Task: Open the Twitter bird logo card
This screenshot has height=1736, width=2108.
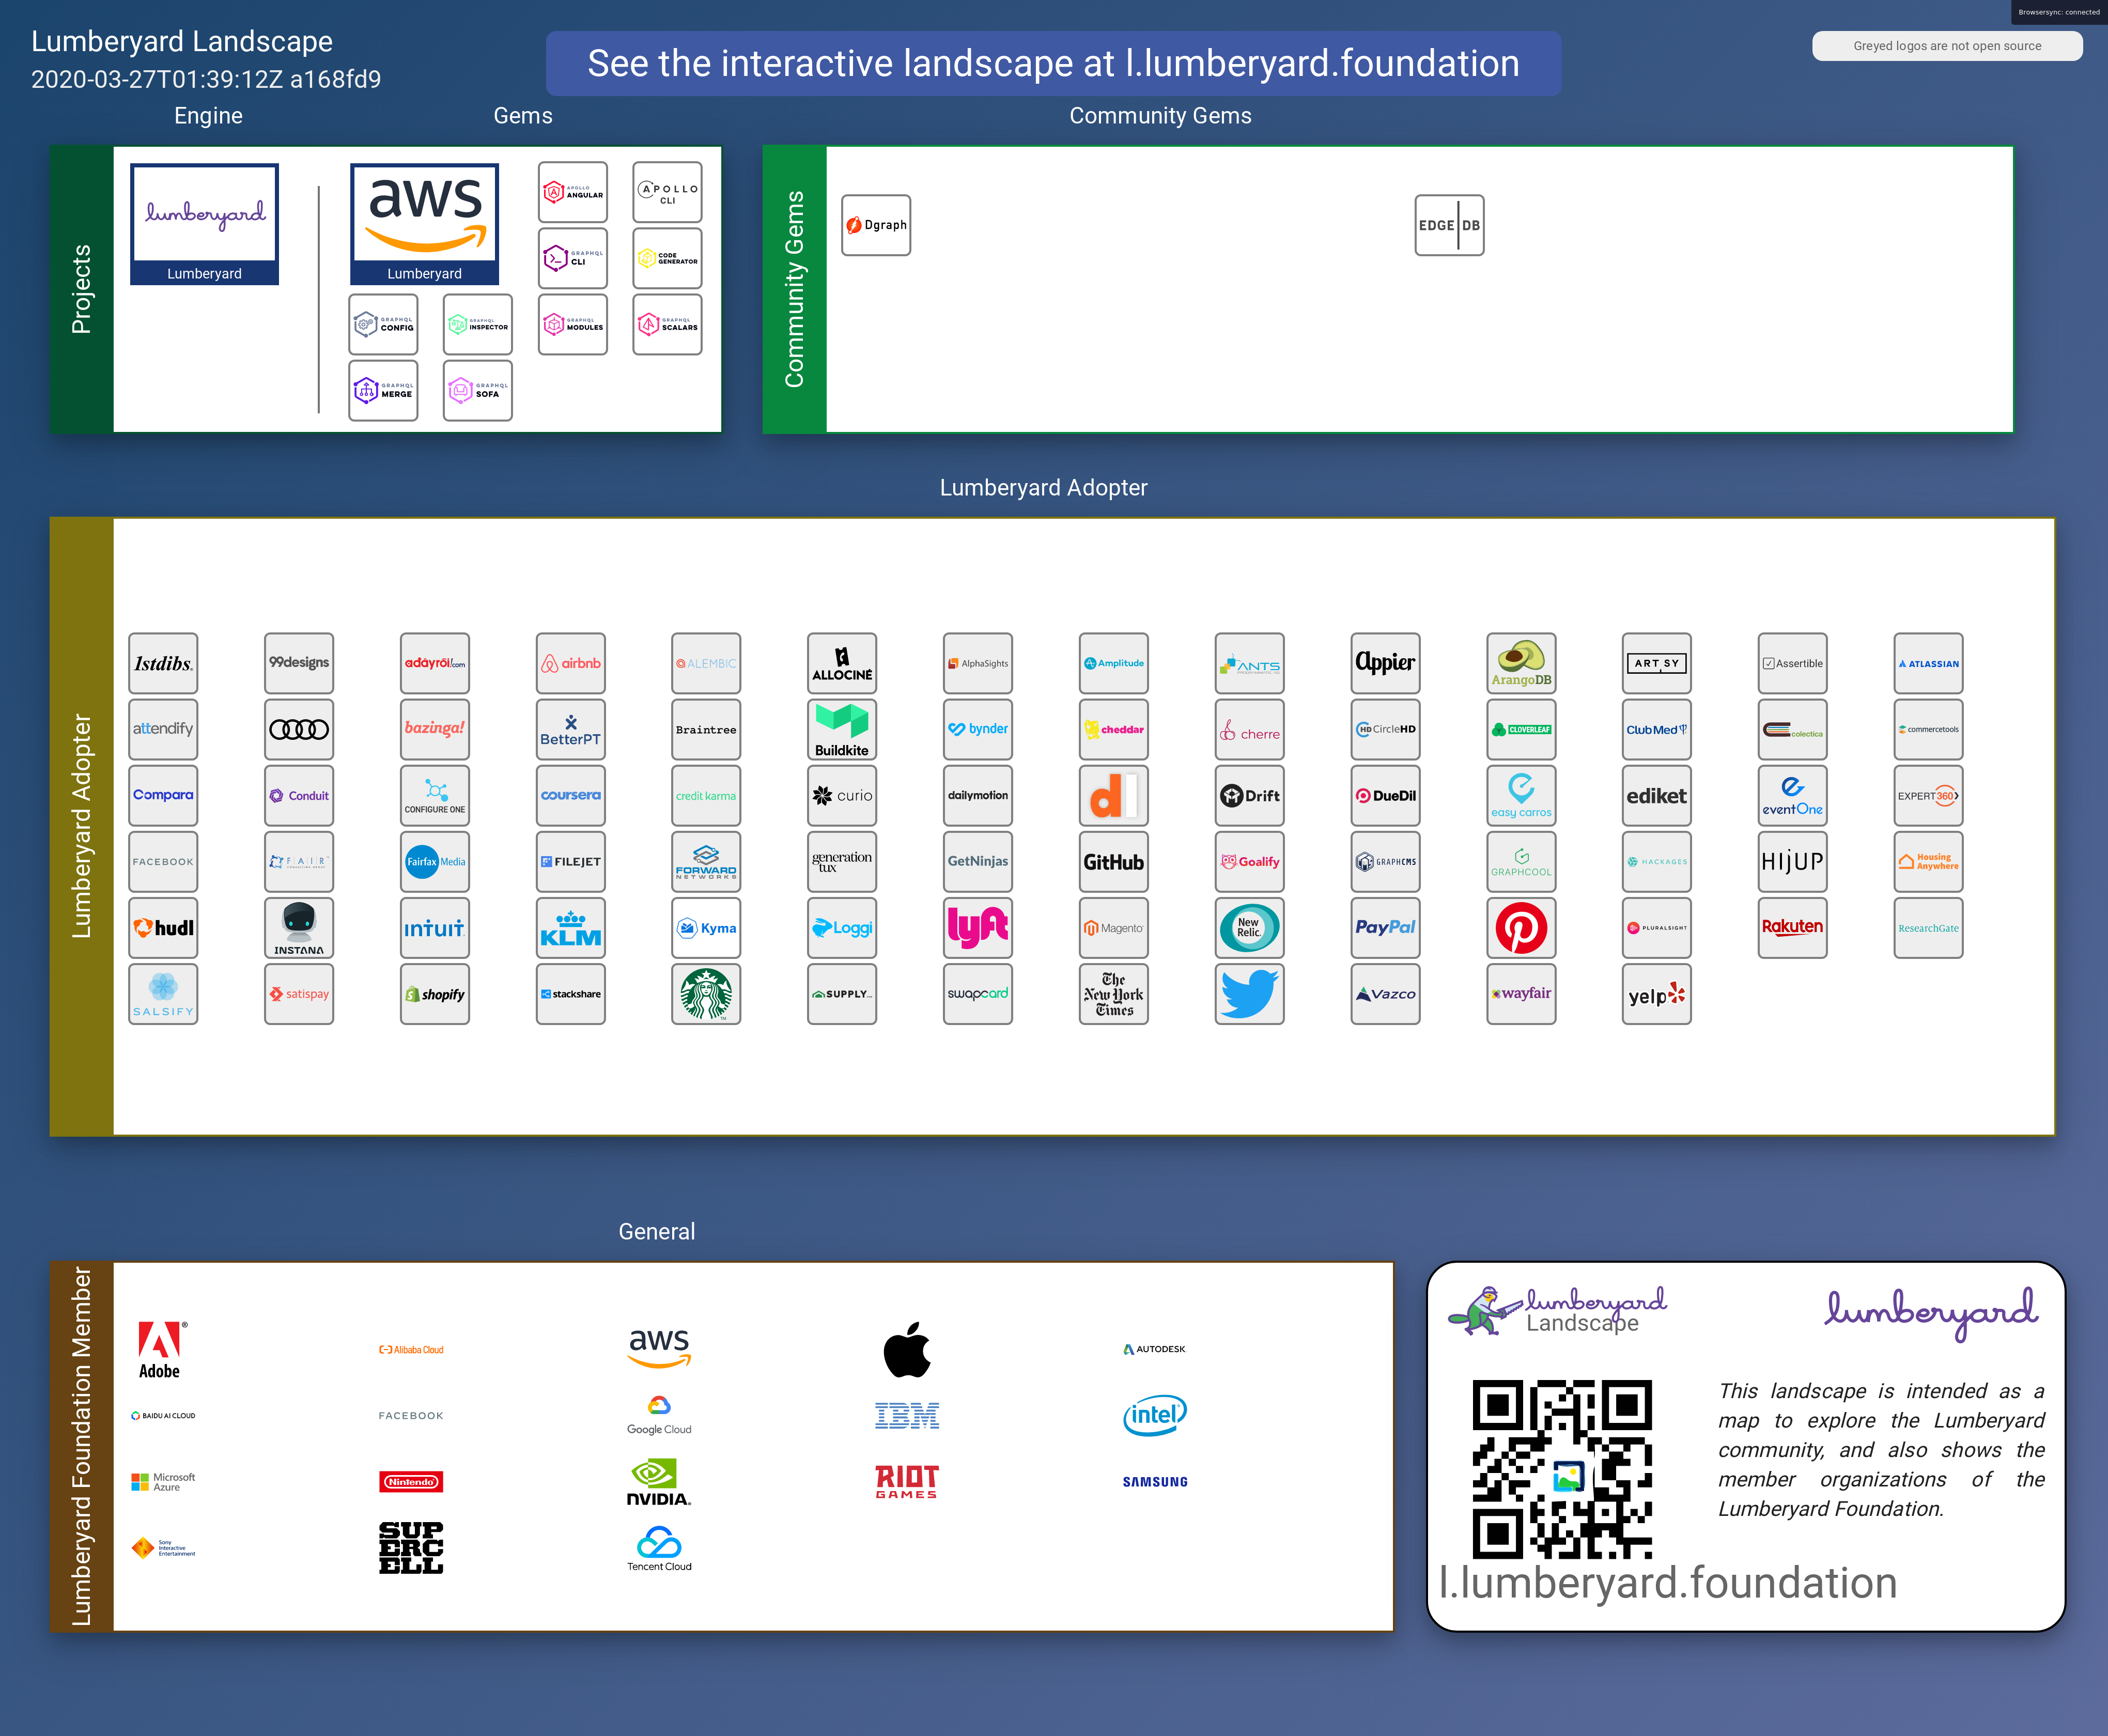Action: click(1249, 994)
